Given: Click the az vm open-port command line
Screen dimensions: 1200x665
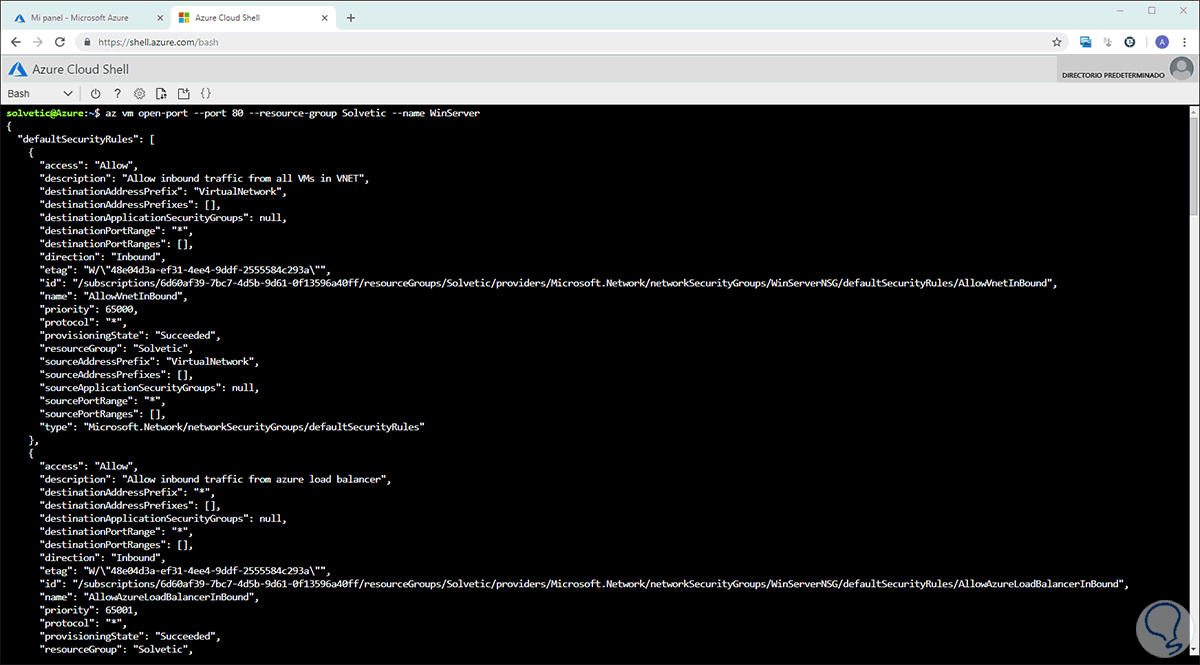Looking at the screenshot, I should (243, 114).
